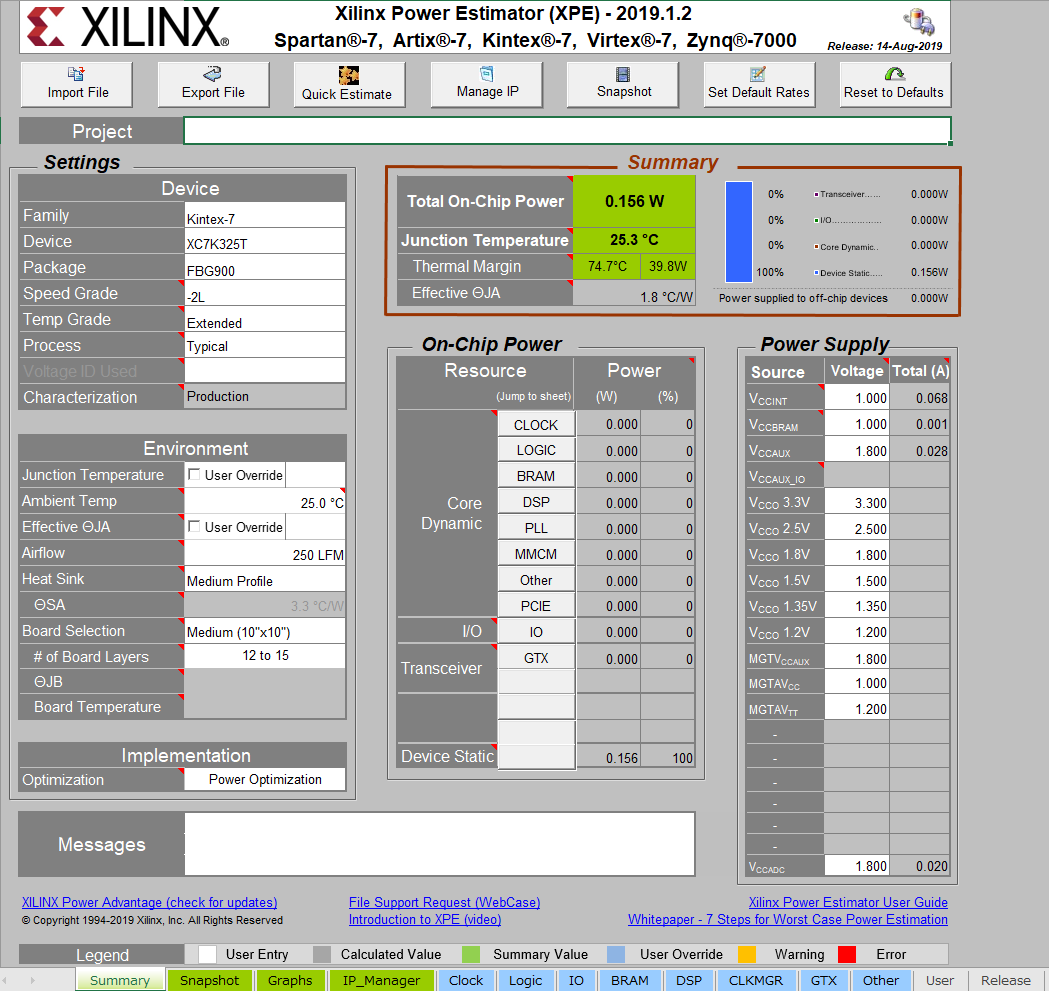Viewport: 1049px width, 991px height.
Task: Open XILINX Power Advantage updates link
Action: (149, 902)
